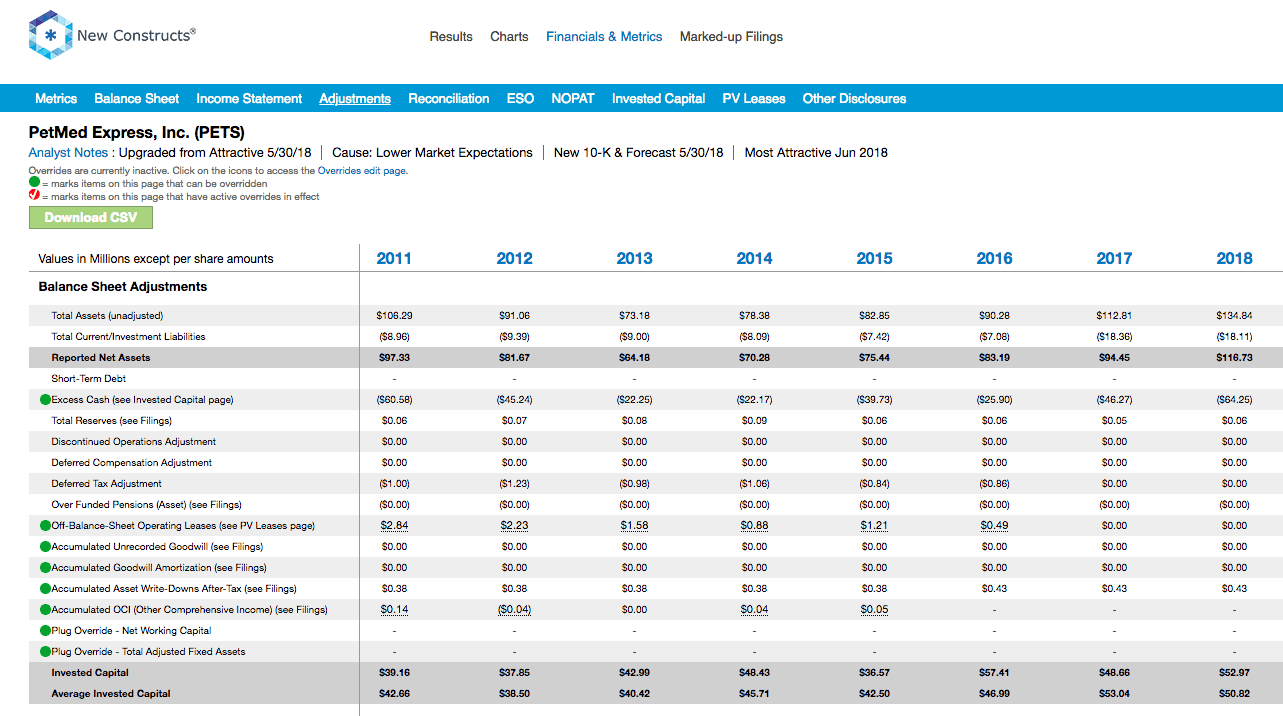Select the Adjustments tab

click(x=355, y=98)
